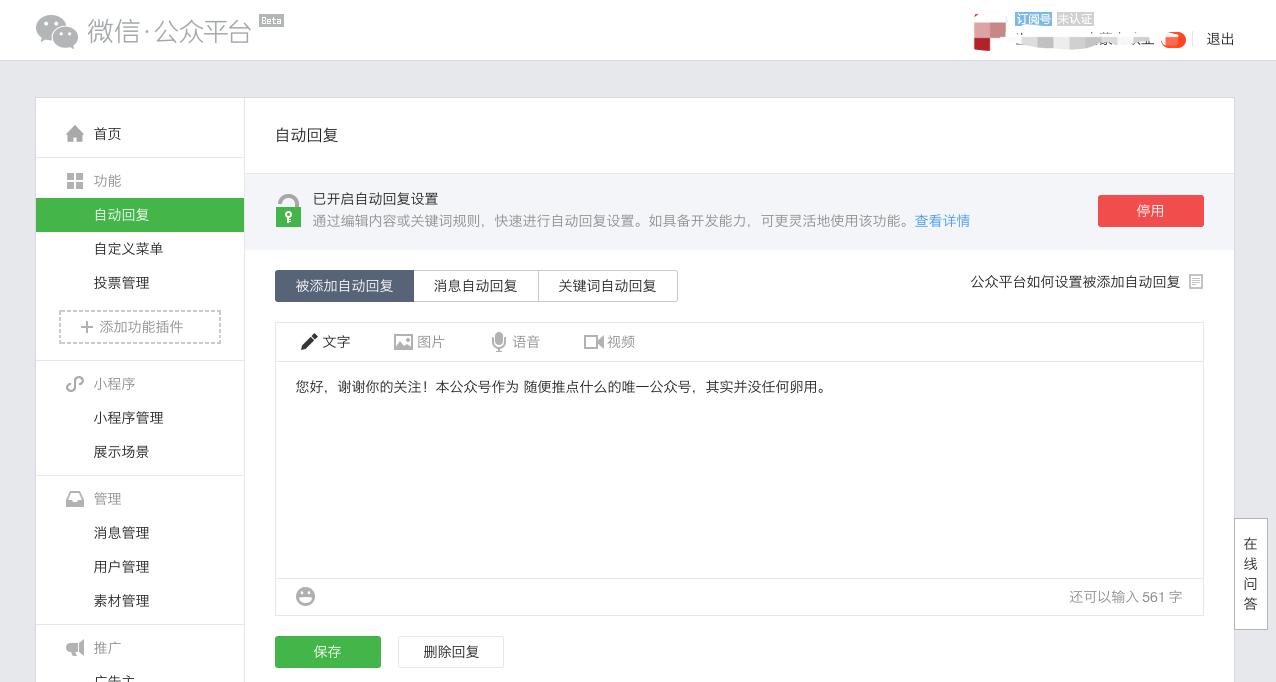Screen dimensions: 1276x682
Task: Open 自定义菜单 in the sidebar
Action: [128, 249]
